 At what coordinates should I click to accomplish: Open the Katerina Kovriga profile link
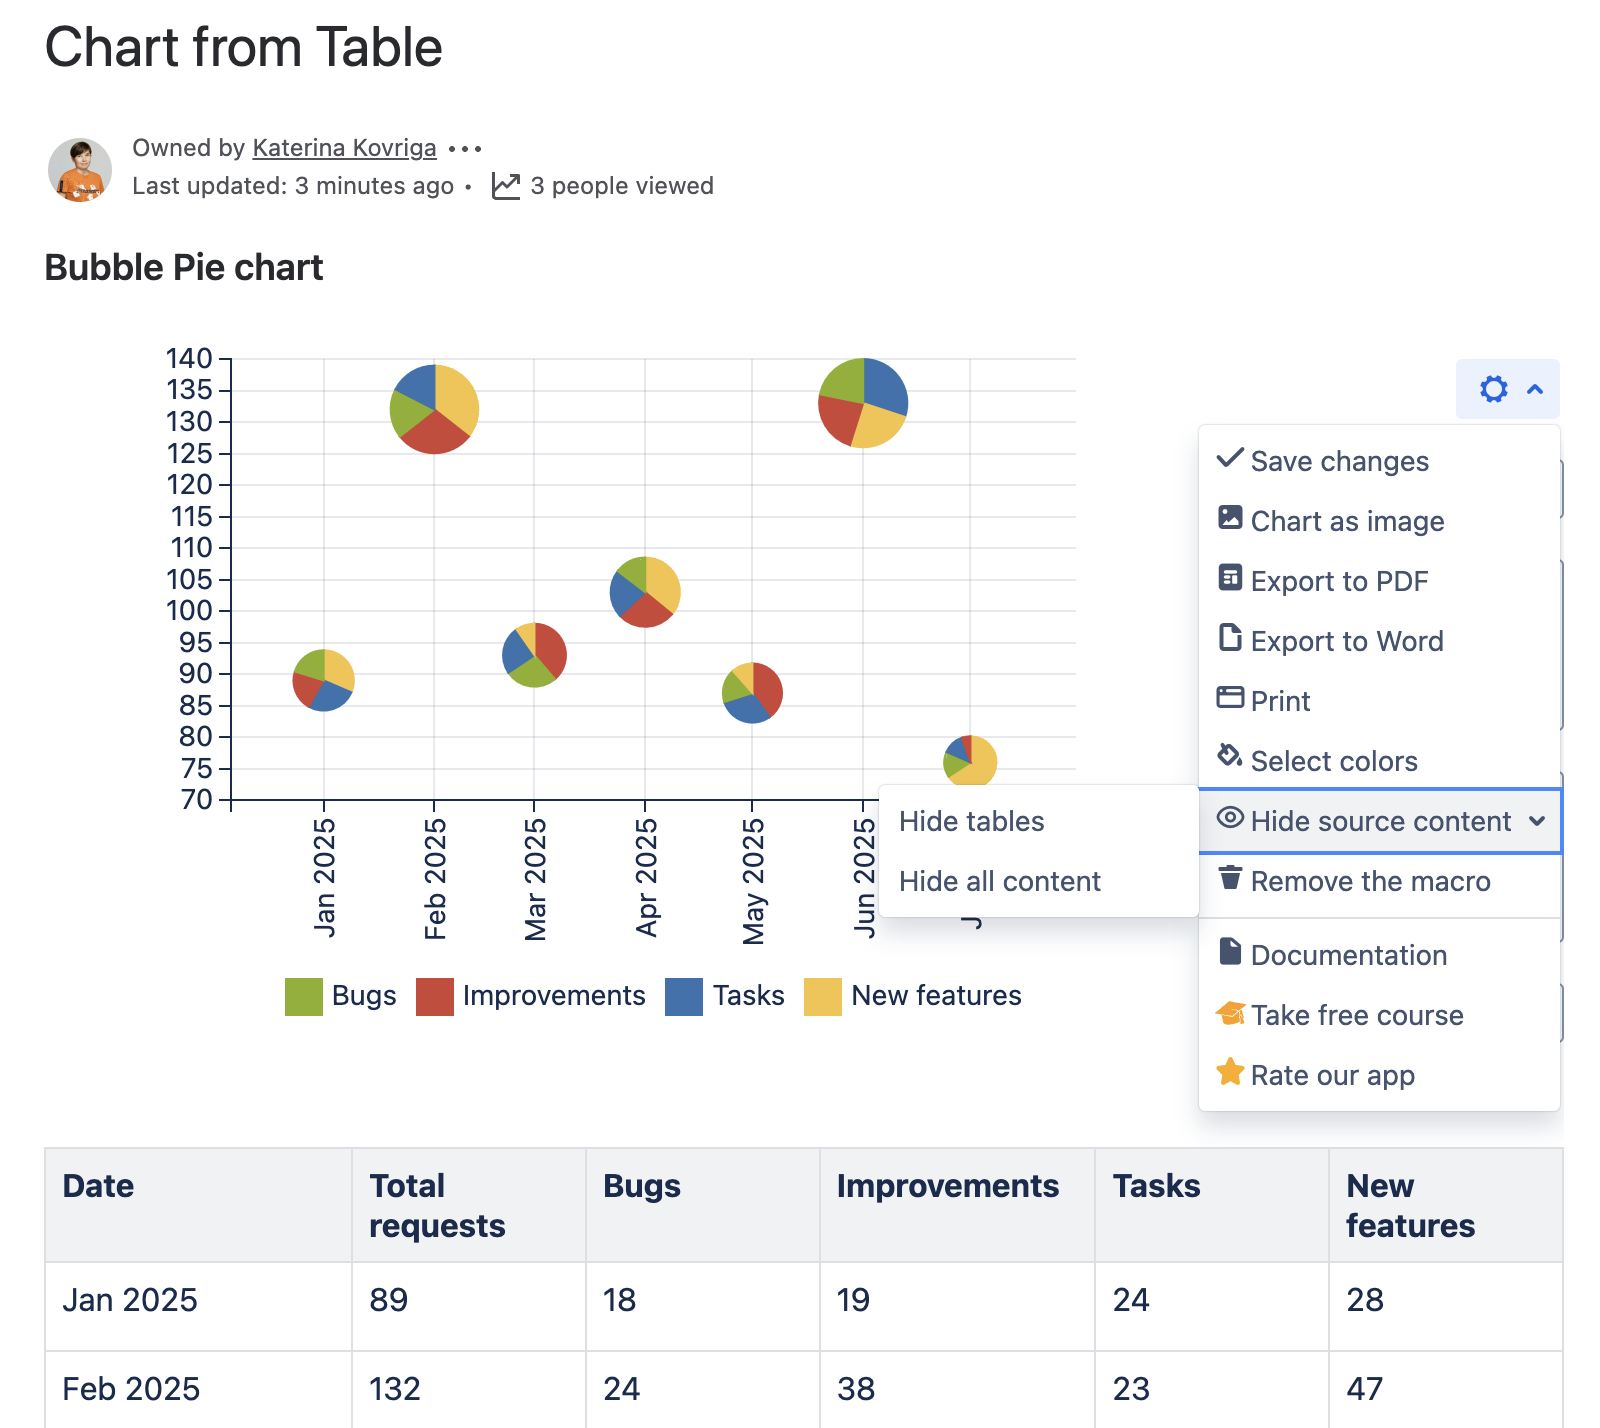pos(344,148)
